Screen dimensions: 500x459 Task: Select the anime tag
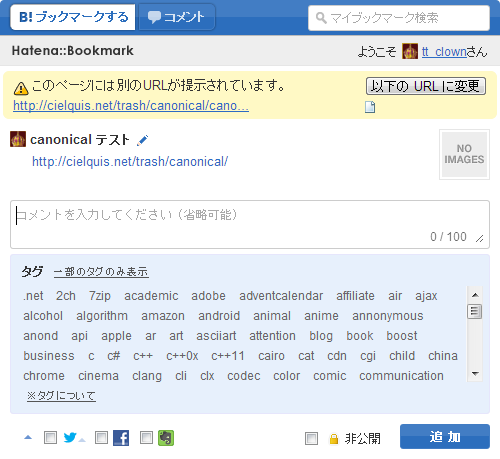click(321, 316)
